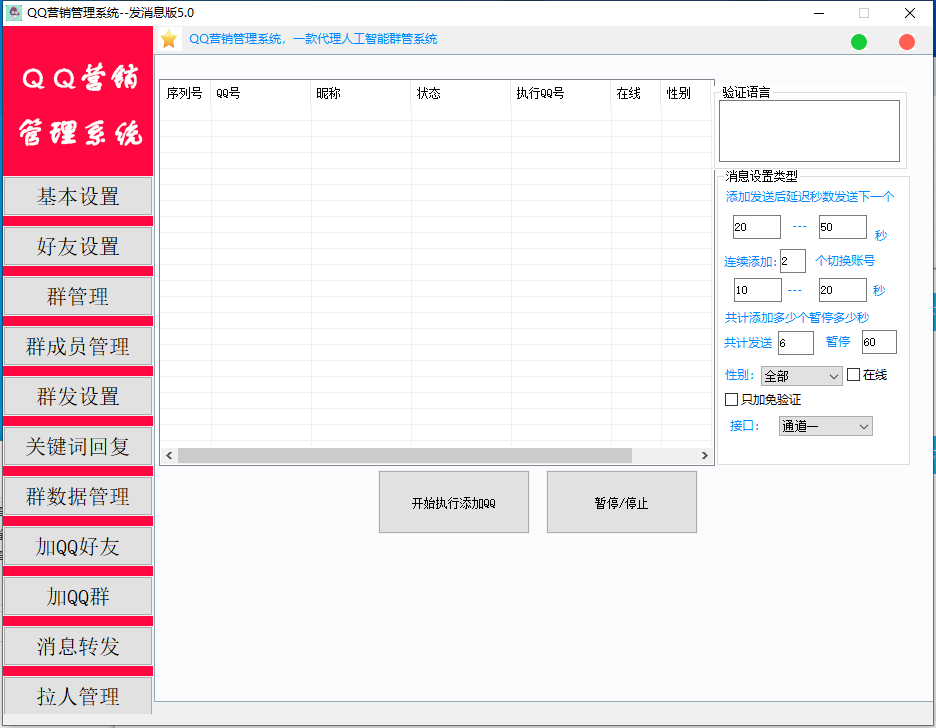Click the switch-account minimum field with 10
Viewport: 936px width, 728px height.
pos(758,290)
